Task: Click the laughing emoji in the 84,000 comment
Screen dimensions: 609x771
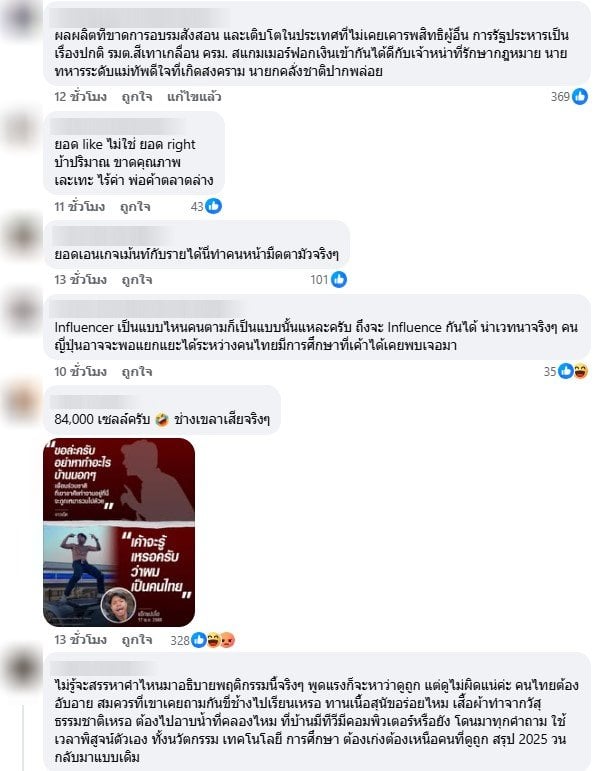Action: (x=162, y=419)
